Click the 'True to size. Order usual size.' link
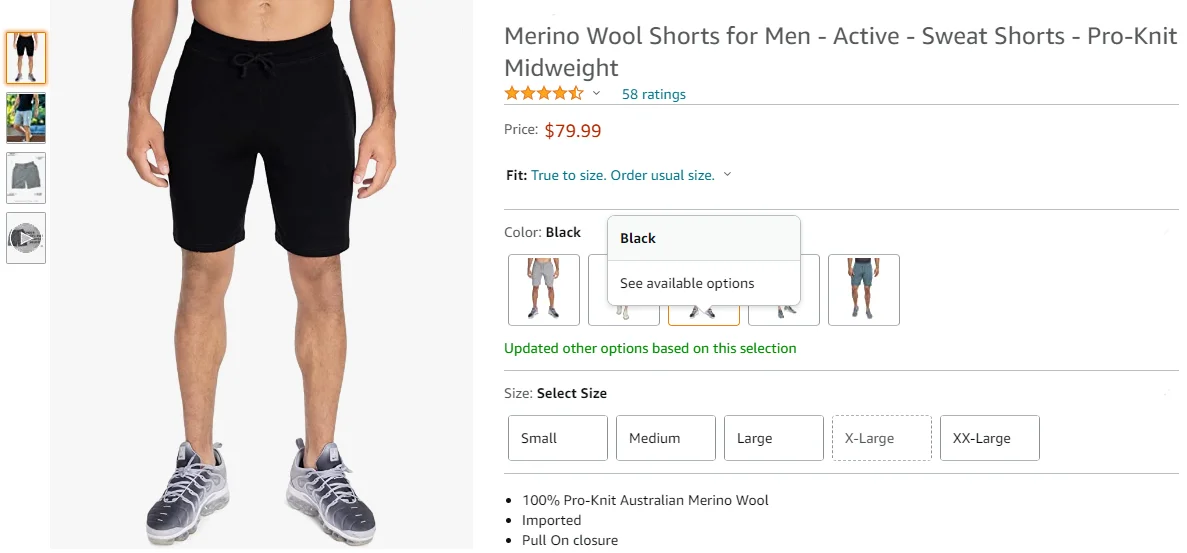 tap(622, 175)
